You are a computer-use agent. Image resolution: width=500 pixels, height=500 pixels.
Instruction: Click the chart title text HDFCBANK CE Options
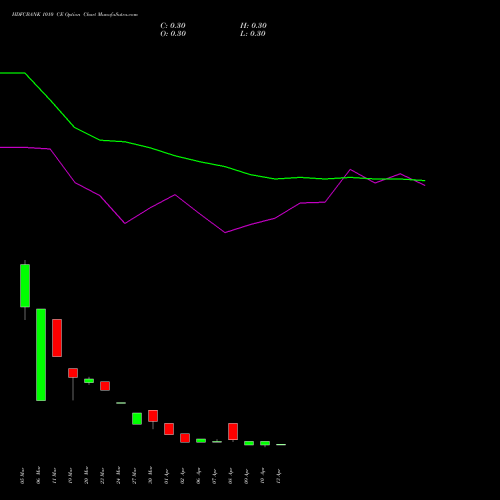pyautogui.click(x=75, y=15)
